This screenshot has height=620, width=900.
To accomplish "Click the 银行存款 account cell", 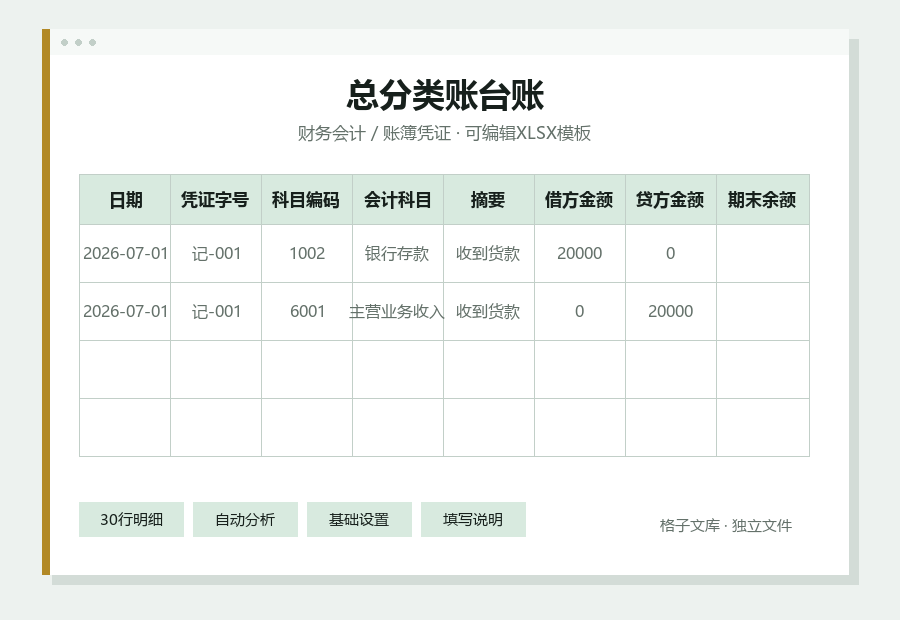I will coord(398,253).
